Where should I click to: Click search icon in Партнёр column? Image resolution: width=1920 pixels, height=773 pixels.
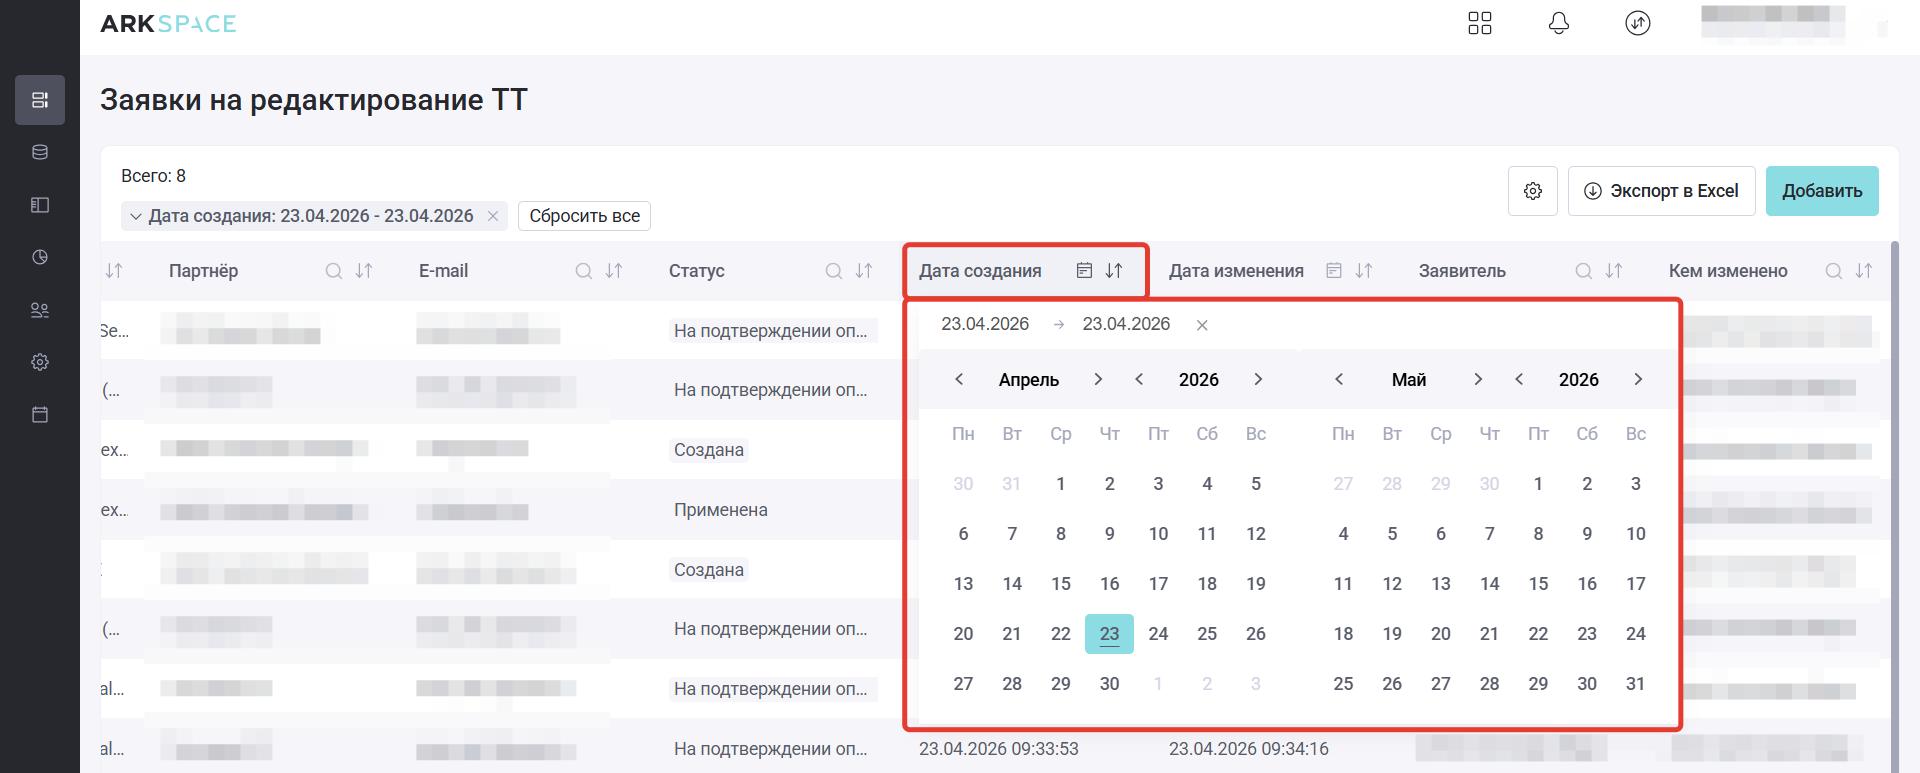[334, 271]
